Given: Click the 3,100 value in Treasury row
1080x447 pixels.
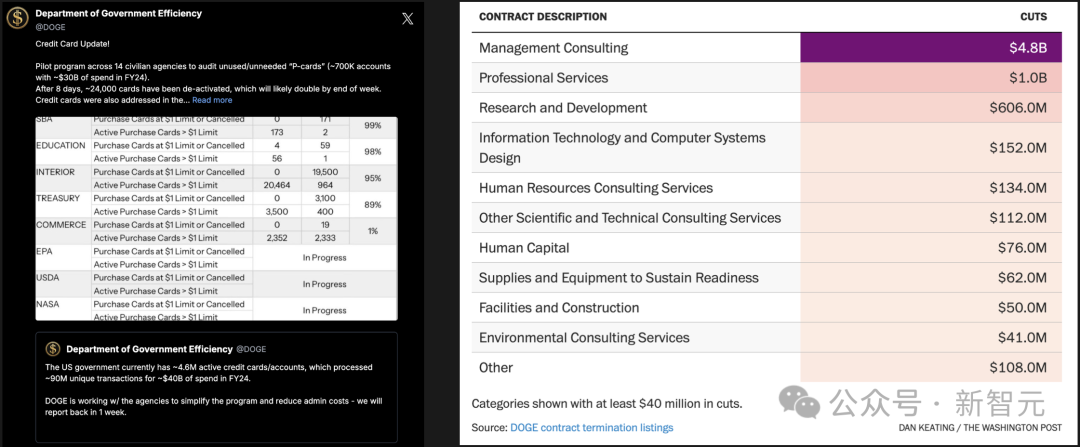Looking at the screenshot, I should 324,198.
